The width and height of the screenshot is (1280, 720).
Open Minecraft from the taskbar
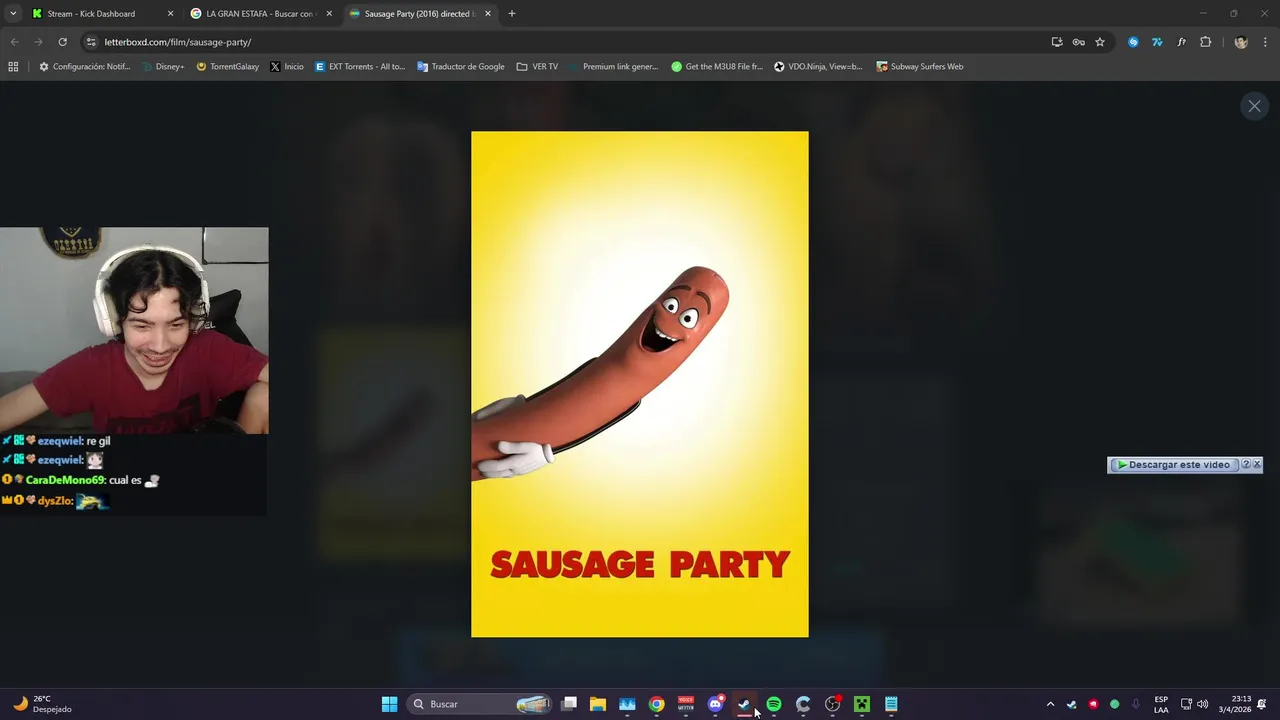point(862,704)
